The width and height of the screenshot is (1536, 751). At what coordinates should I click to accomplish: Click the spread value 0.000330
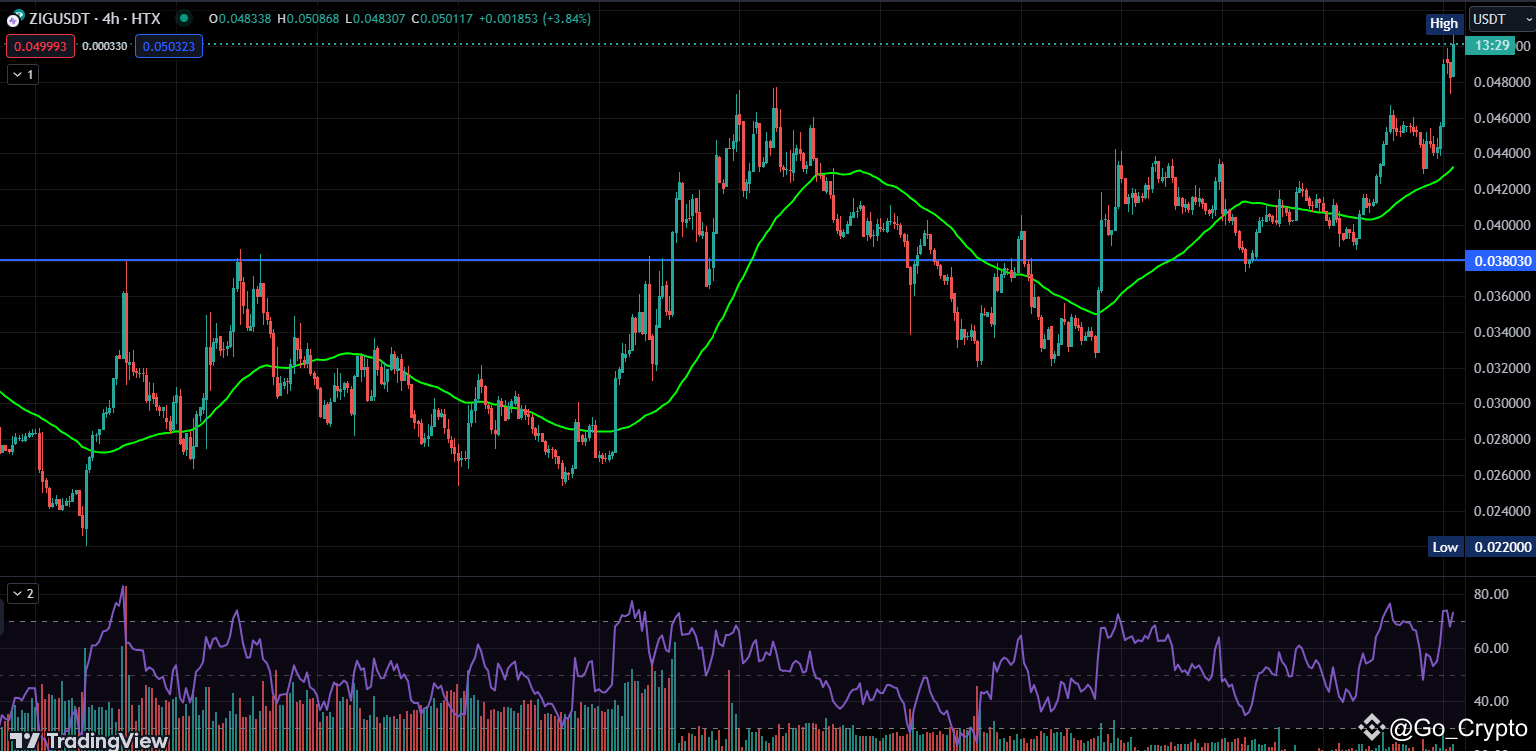coord(104,46)
